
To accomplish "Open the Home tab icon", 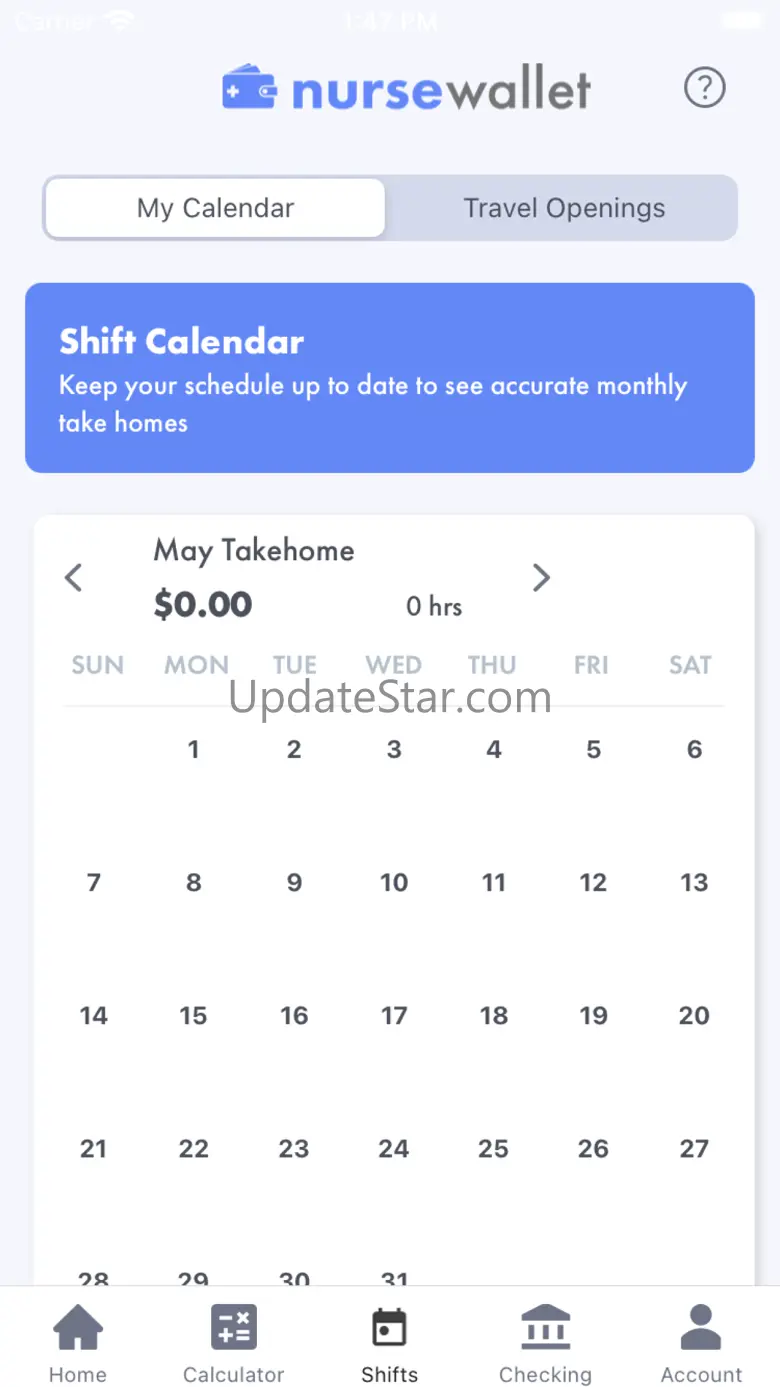I will coord(78,1328).
